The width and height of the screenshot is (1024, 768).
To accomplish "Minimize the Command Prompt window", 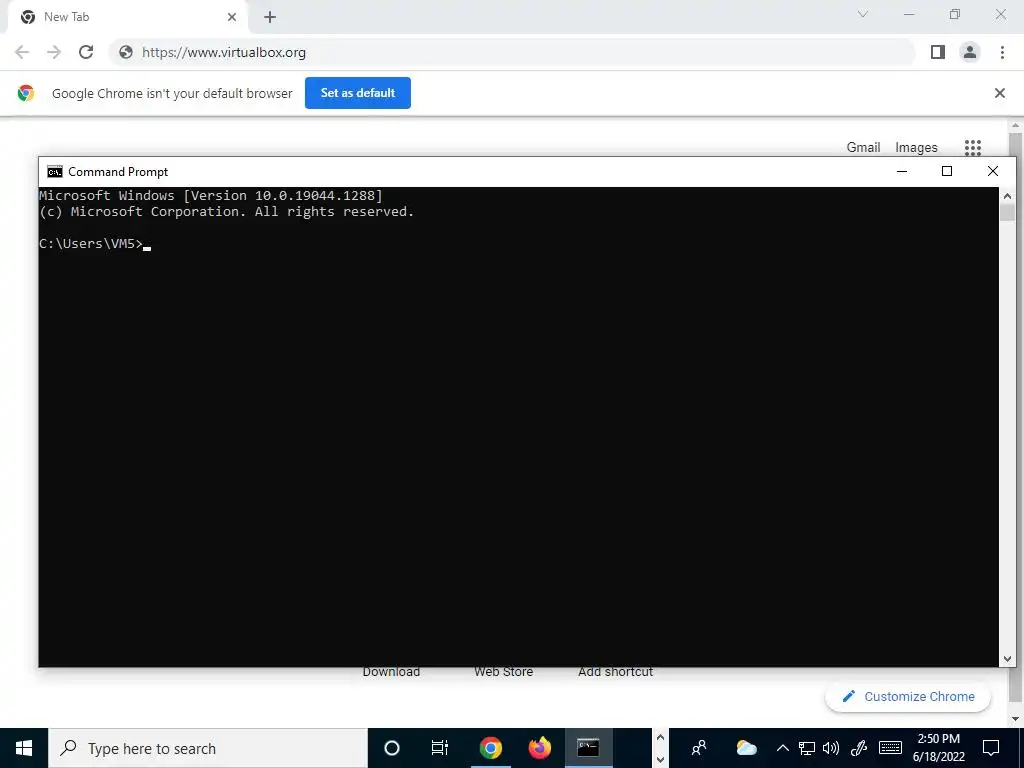I will pos(902,171).
